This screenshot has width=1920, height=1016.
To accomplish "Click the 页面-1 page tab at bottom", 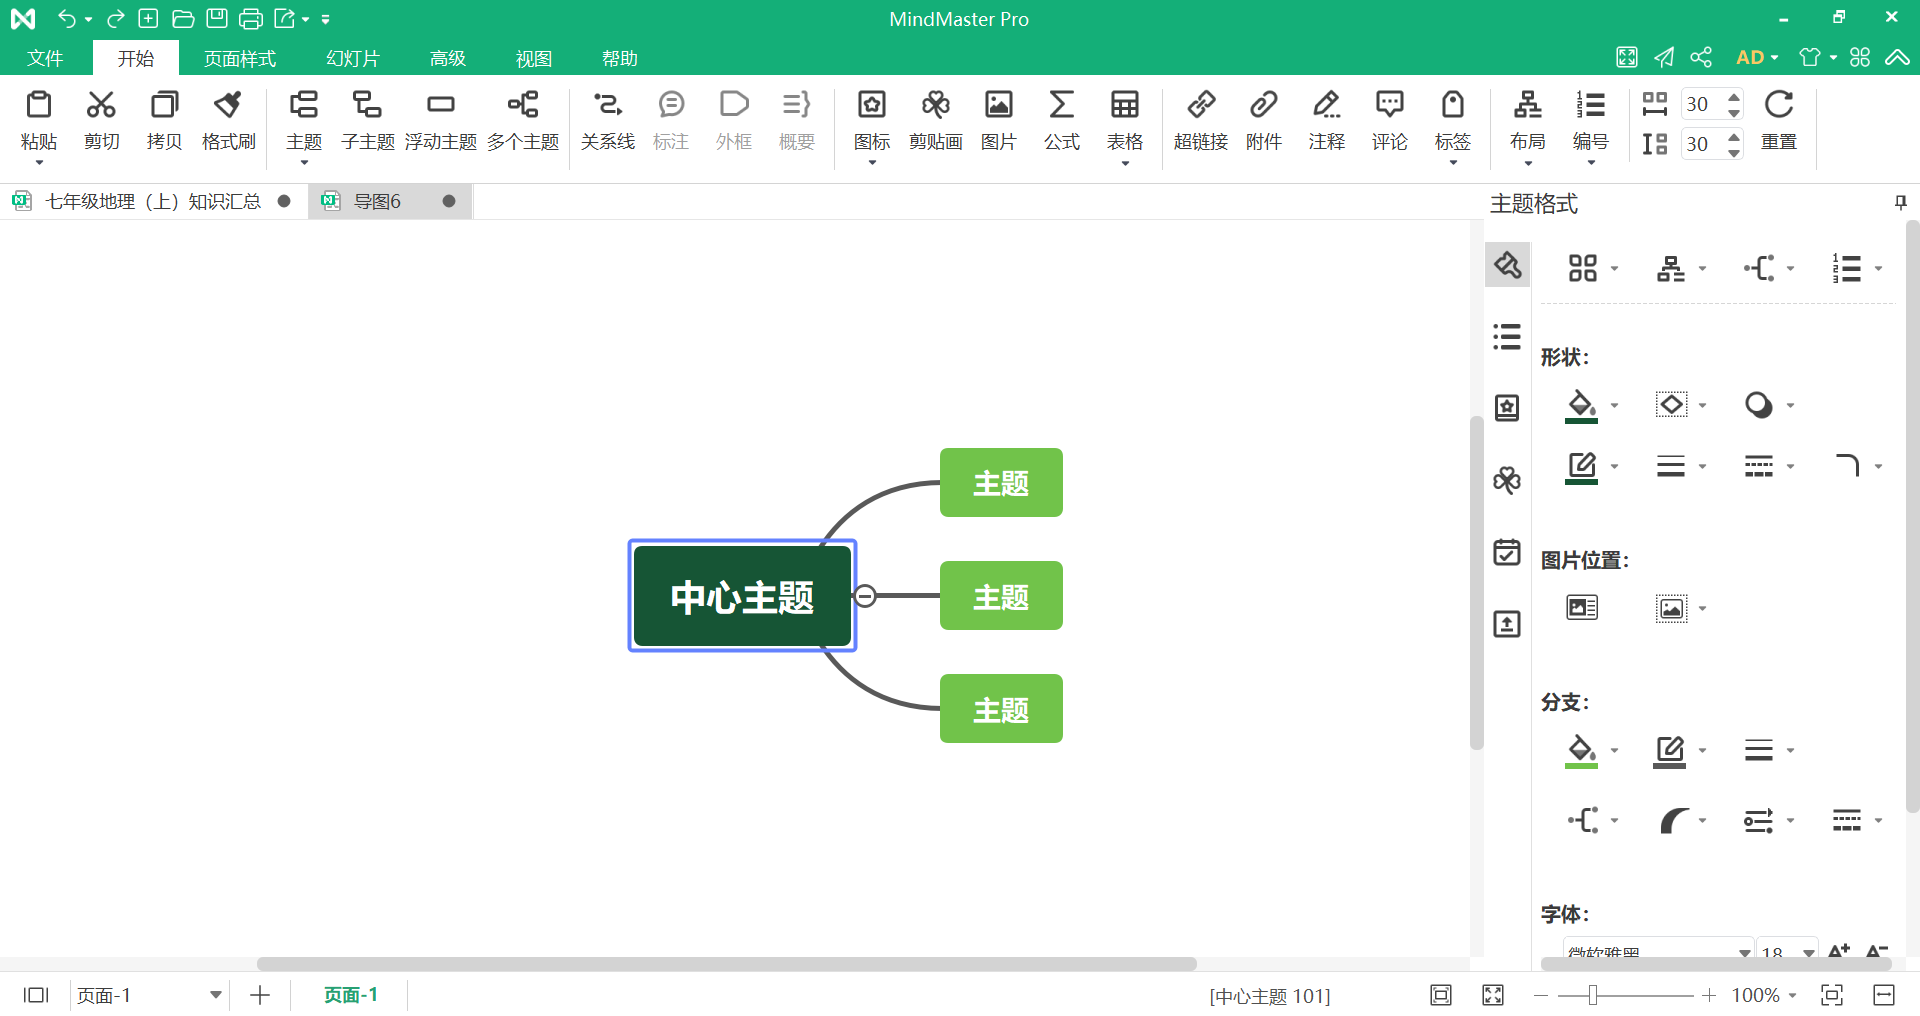I will (351, 995).
